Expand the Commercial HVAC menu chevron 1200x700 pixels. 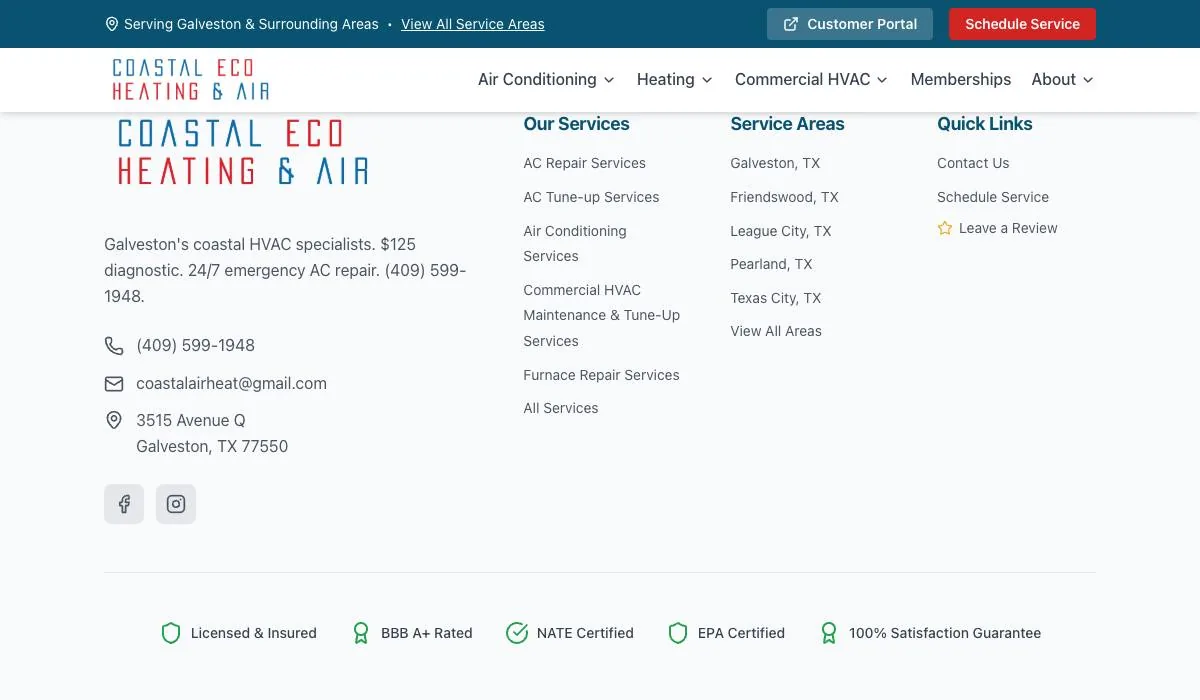pyautogui.click(x=882, y=80)
